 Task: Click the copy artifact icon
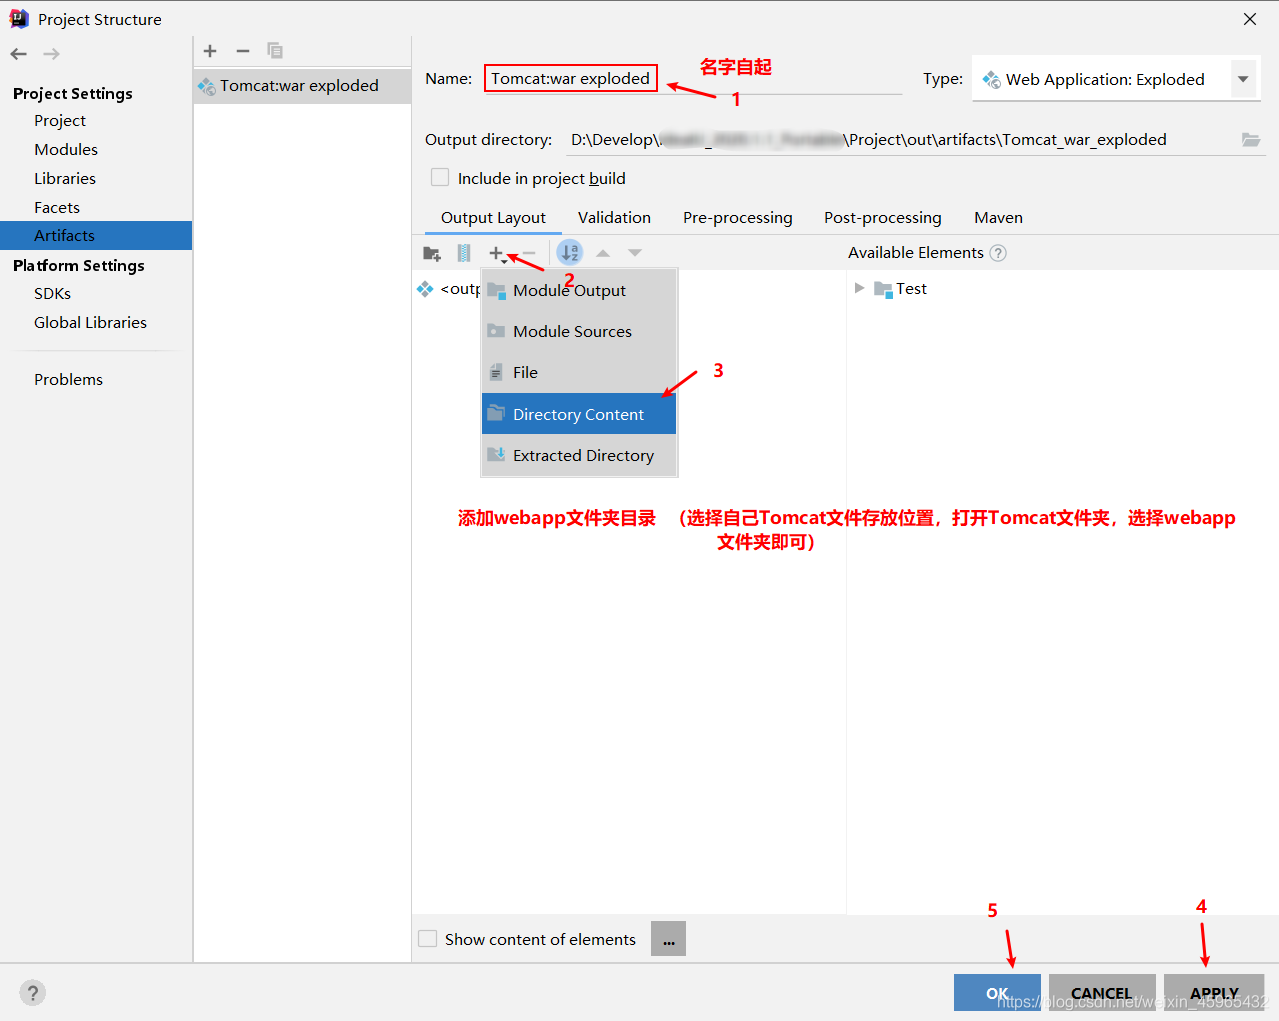(275, 51)
